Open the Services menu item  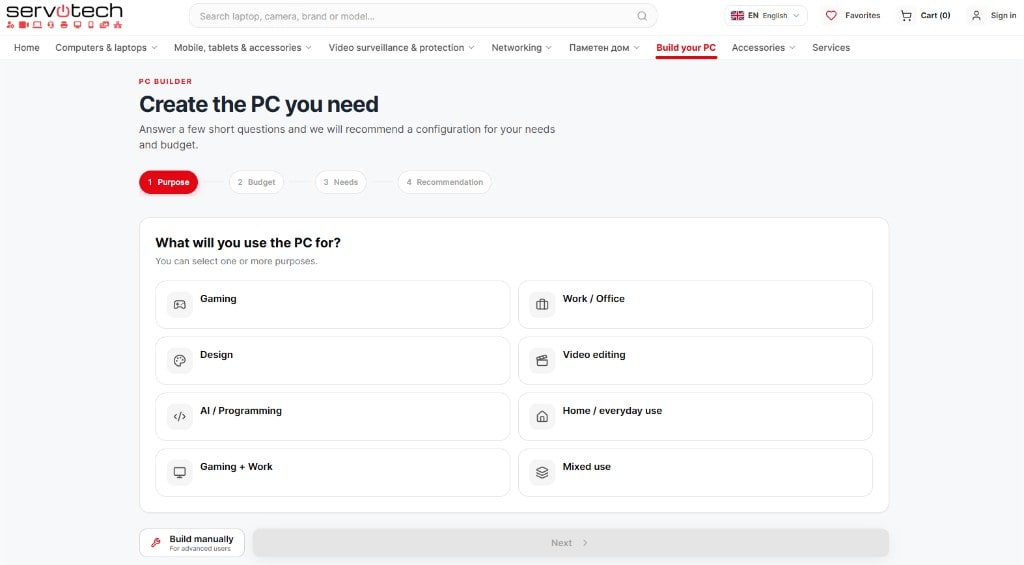pyautogui.click(x=831, y=48)
